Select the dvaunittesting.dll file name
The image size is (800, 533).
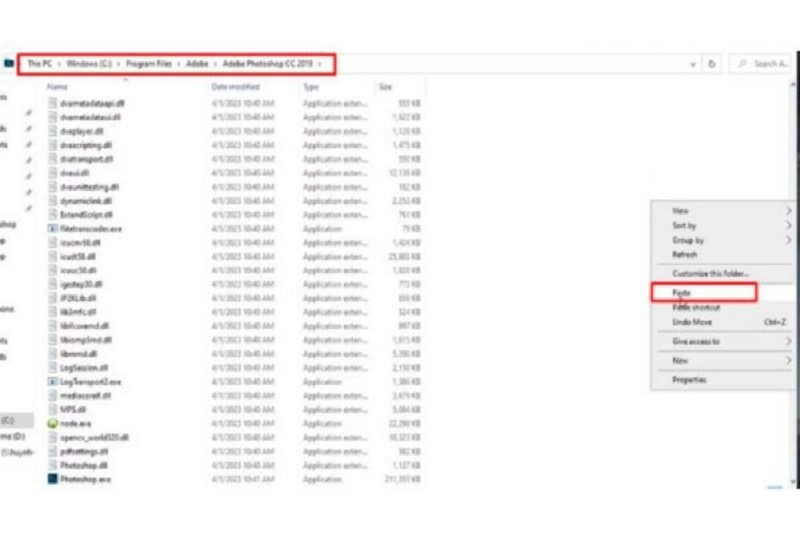pyautogui.click(x=89, y=187)
